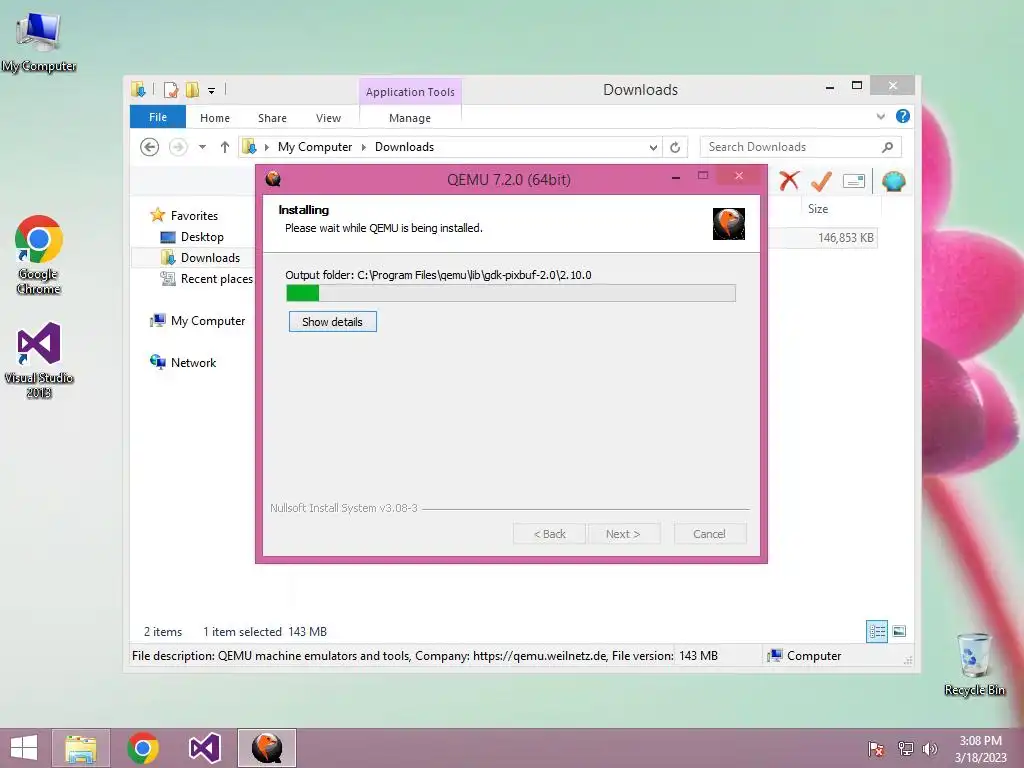Click the quick access Properties icon
This screenshot has width=1024, height=768.
pos(171,90)
